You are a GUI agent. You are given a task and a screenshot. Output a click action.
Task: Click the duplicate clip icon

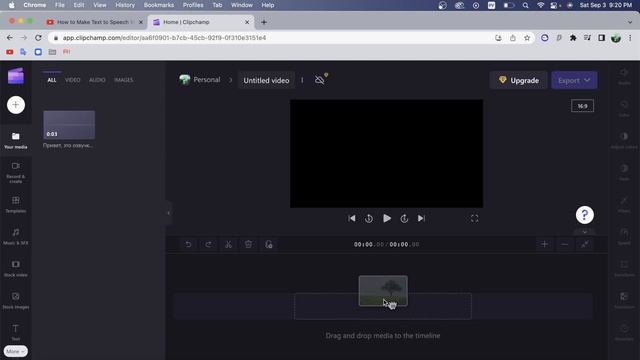[x=269, y=244]
